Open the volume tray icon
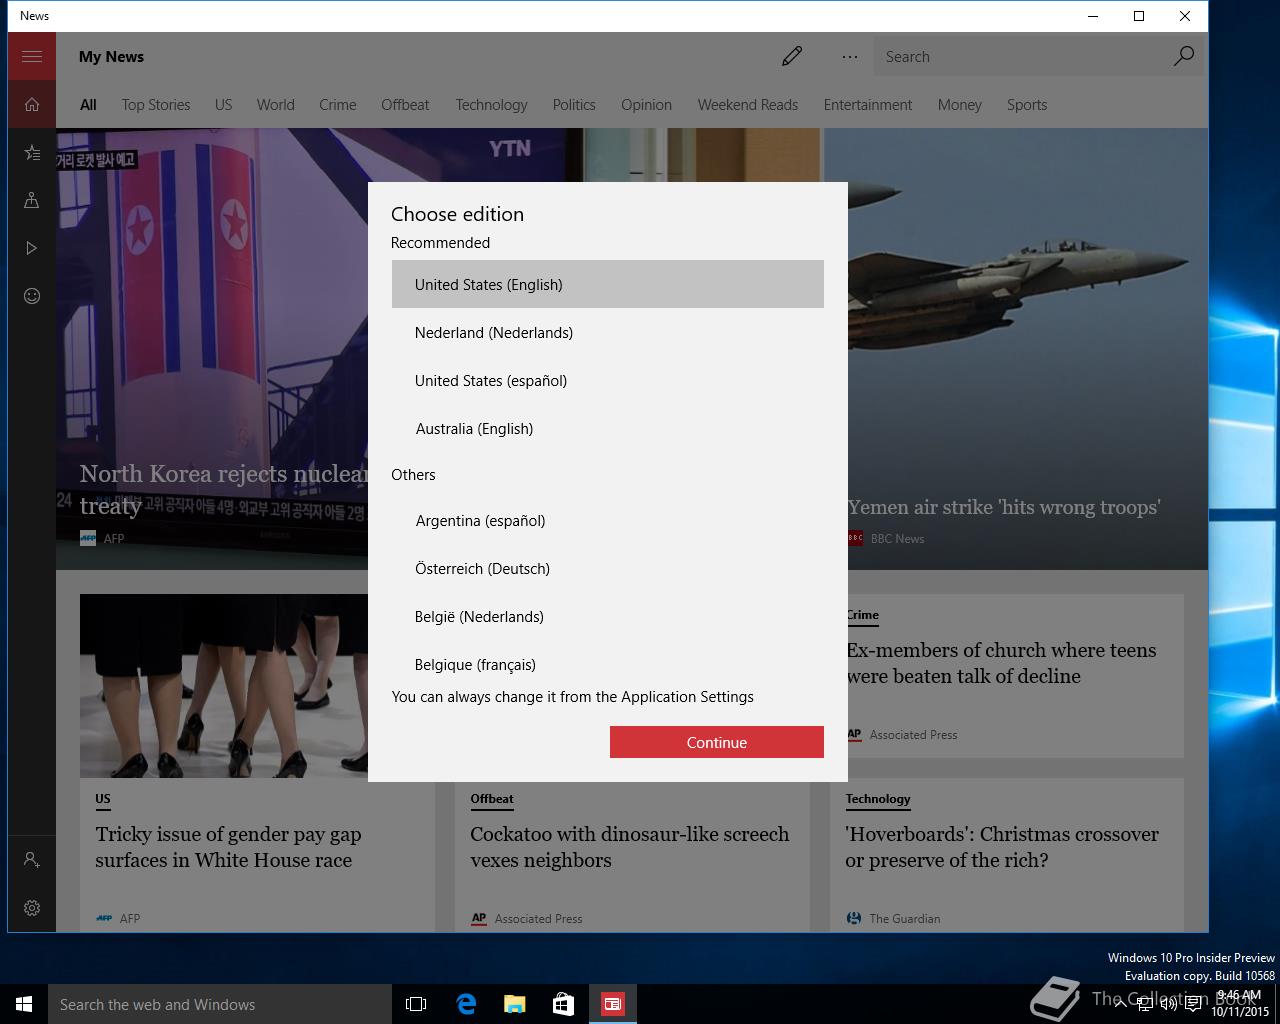 pos(1168,1004)
